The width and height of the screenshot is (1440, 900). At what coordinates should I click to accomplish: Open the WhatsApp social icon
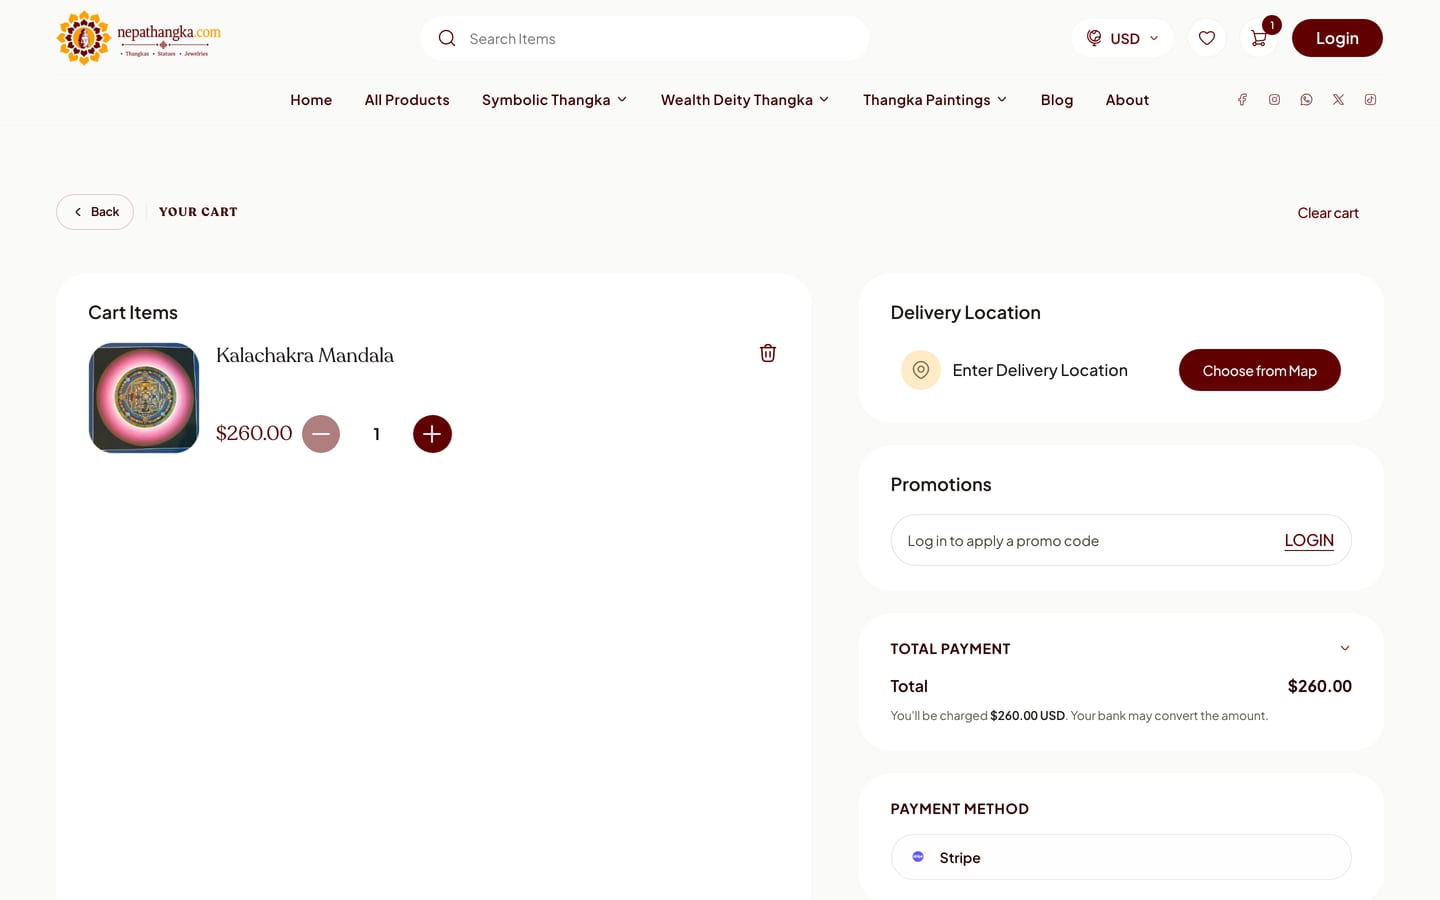[x=1306, y=99]
